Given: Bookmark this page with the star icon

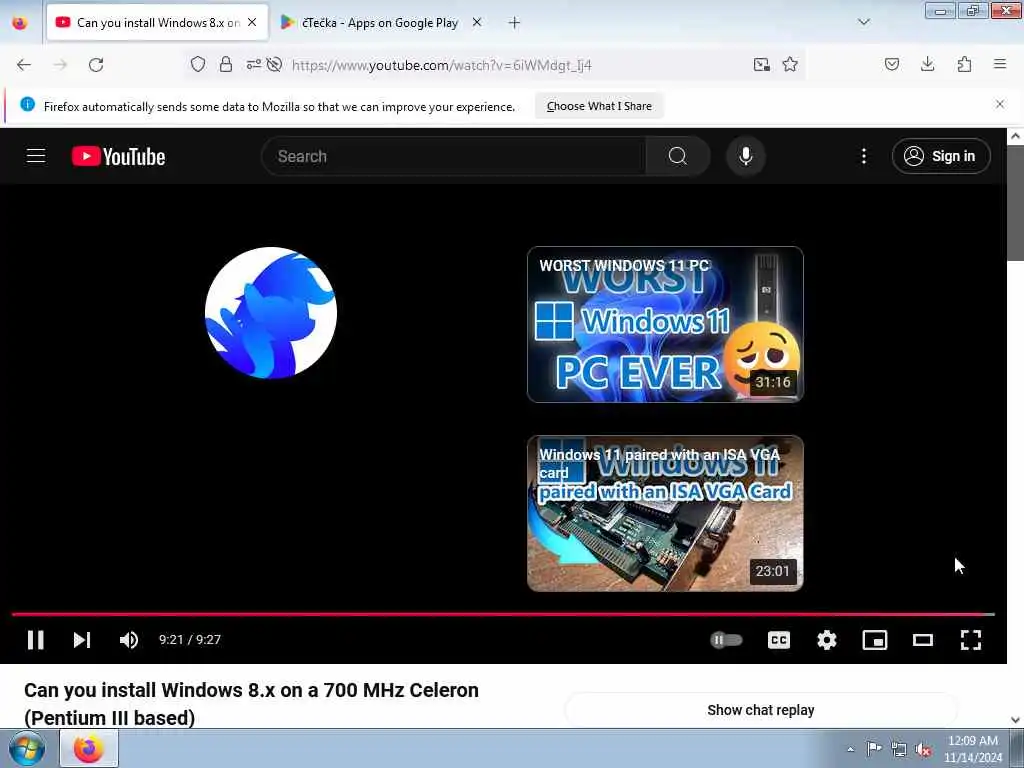Looking at the screenshot, I should tap(790, 64).
